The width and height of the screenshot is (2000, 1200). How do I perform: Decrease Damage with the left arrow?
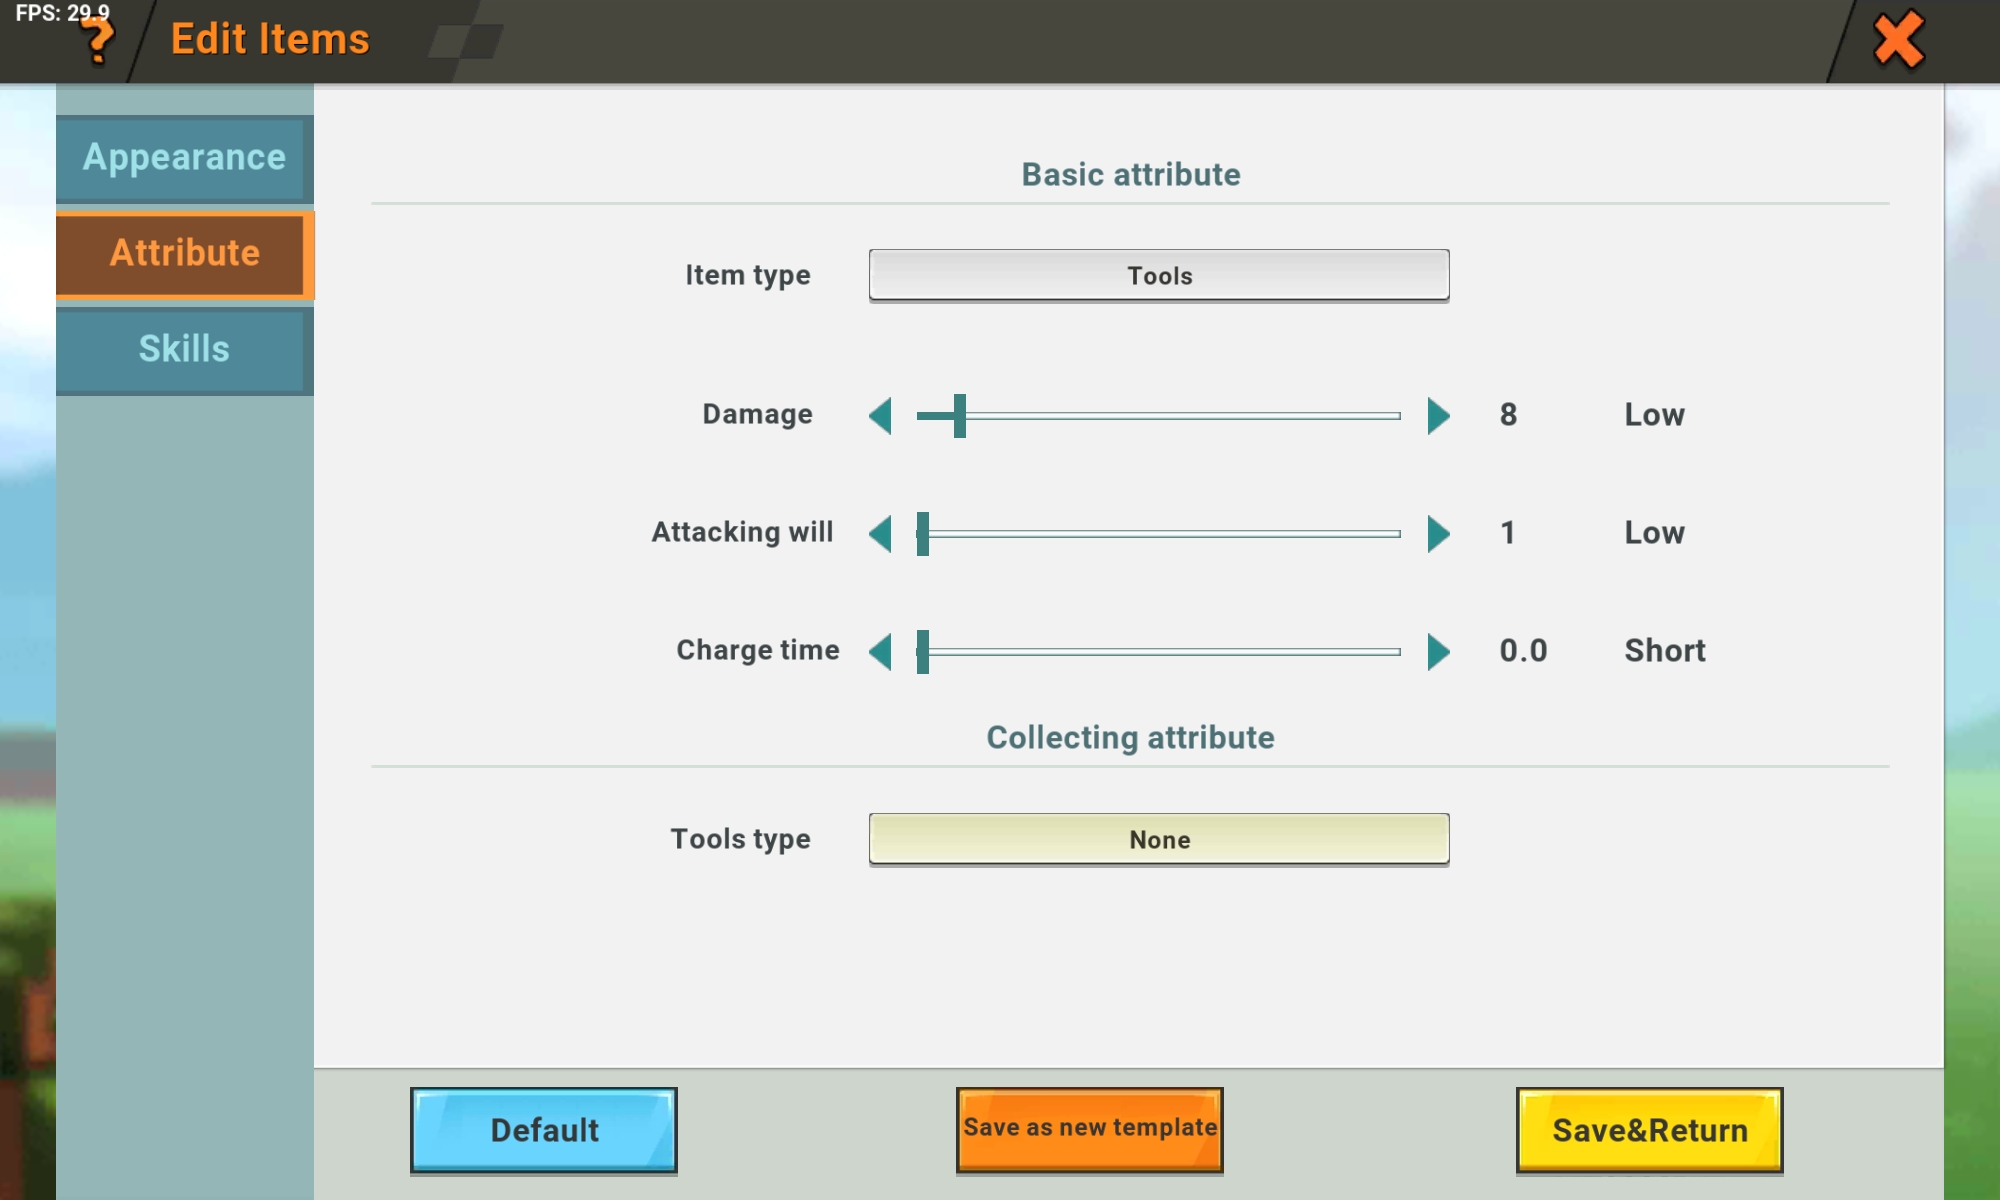click(x=881, y=415)
